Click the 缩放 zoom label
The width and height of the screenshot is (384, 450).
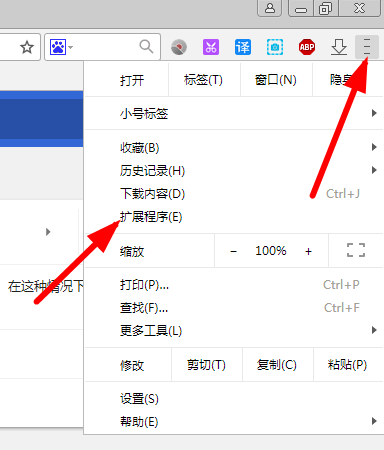tap(132, 251)
